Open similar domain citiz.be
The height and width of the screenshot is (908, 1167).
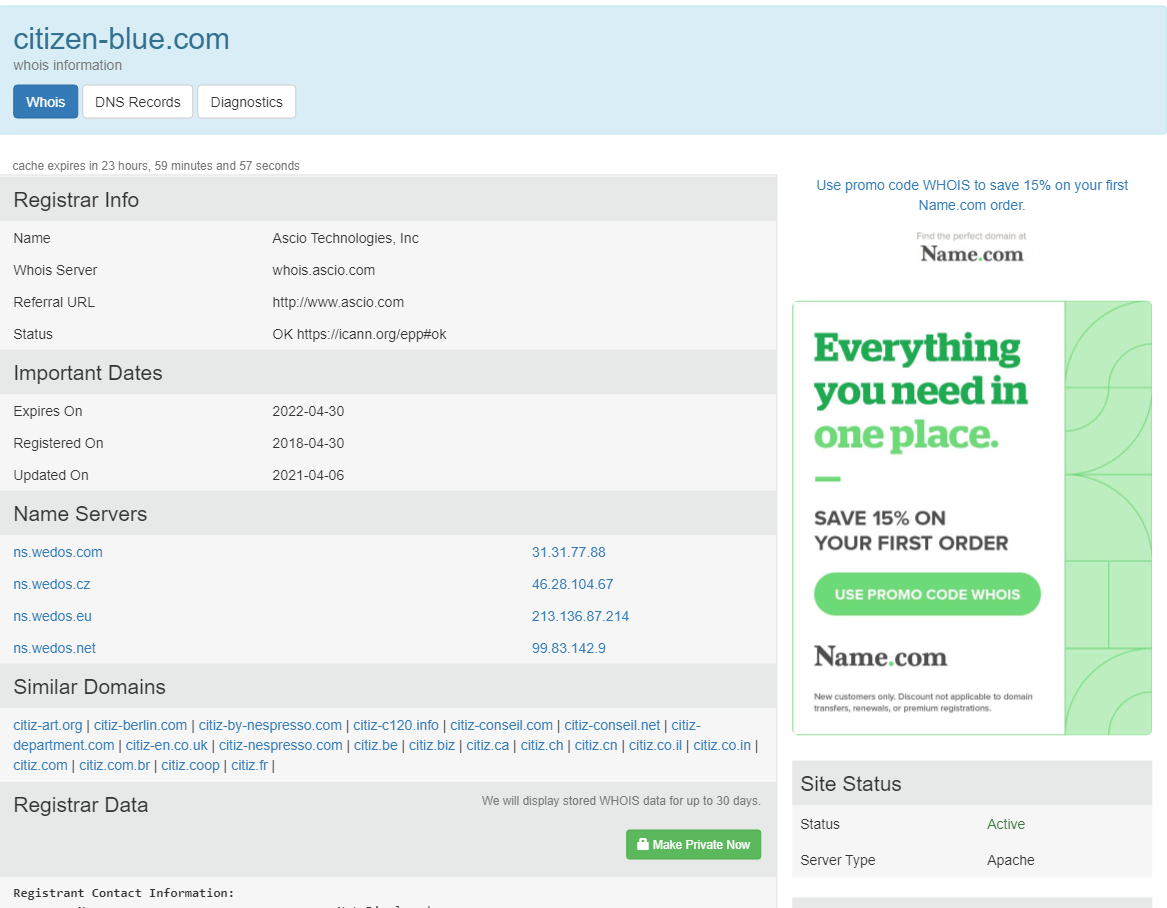pyautogui.click(x=376, y=745)
